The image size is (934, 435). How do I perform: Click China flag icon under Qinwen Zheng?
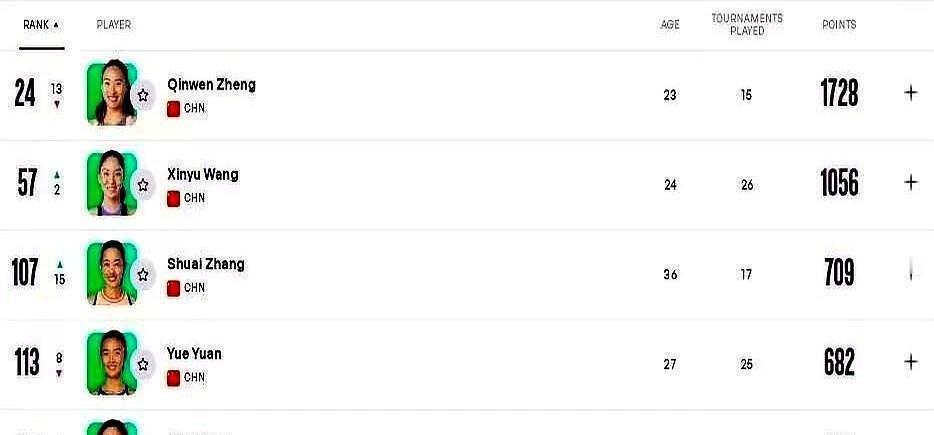(173, 108)
